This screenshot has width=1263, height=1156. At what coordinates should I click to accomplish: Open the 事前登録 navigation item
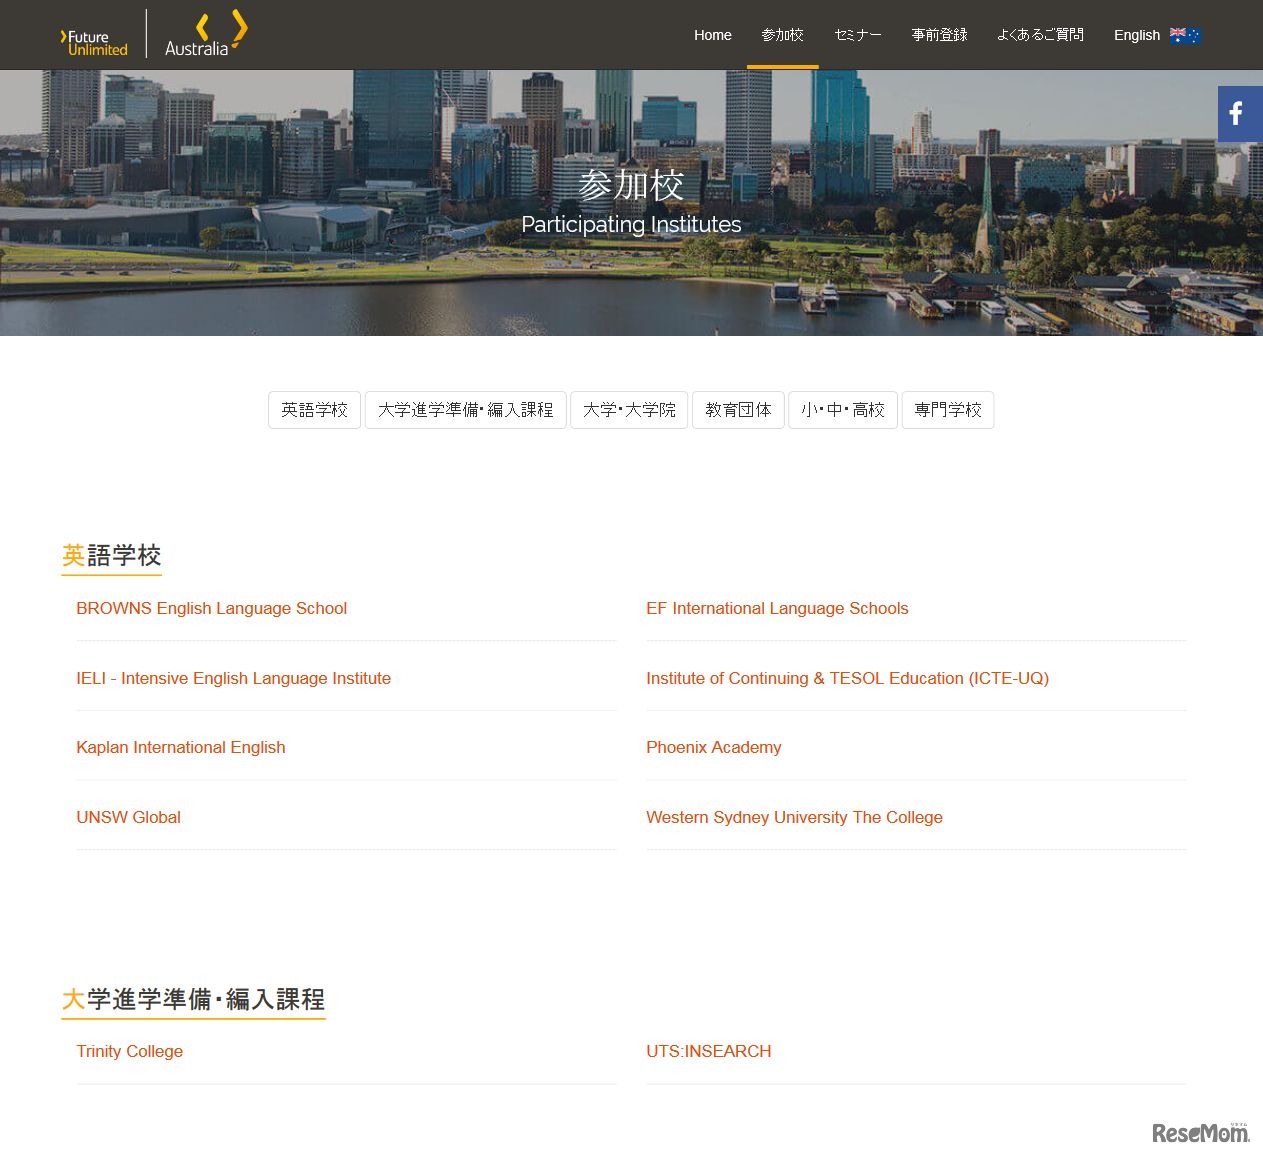click(x=939, y=35)
